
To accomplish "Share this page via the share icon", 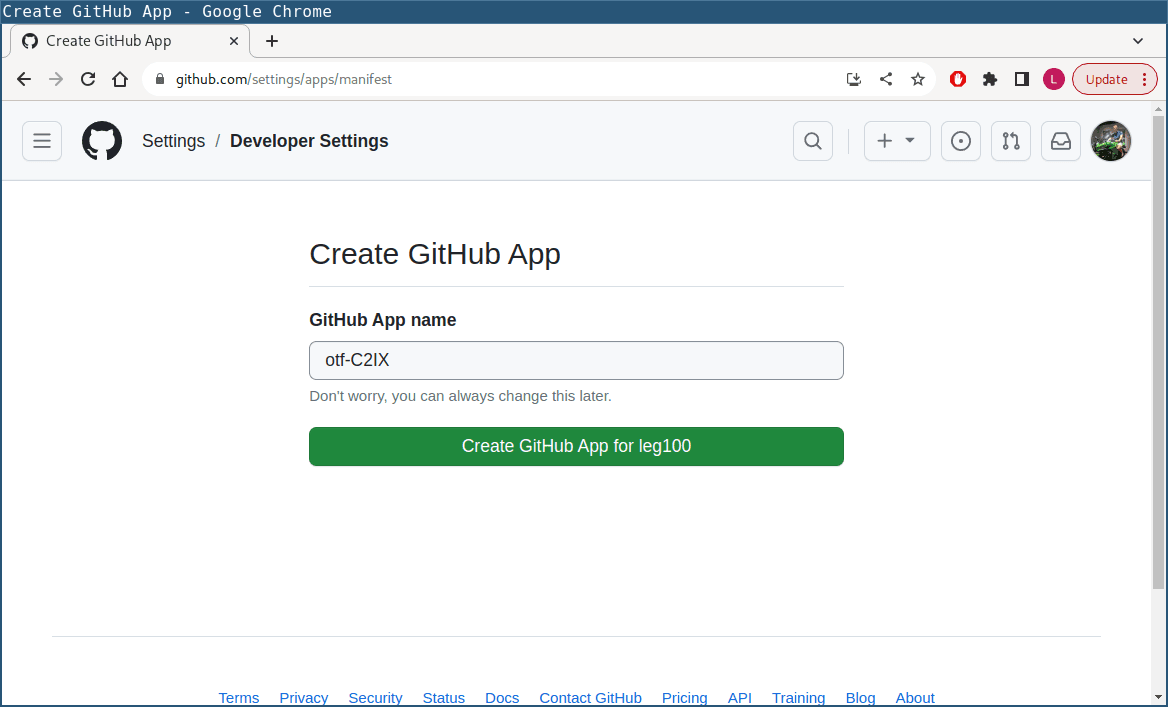I will coord(886,79).
